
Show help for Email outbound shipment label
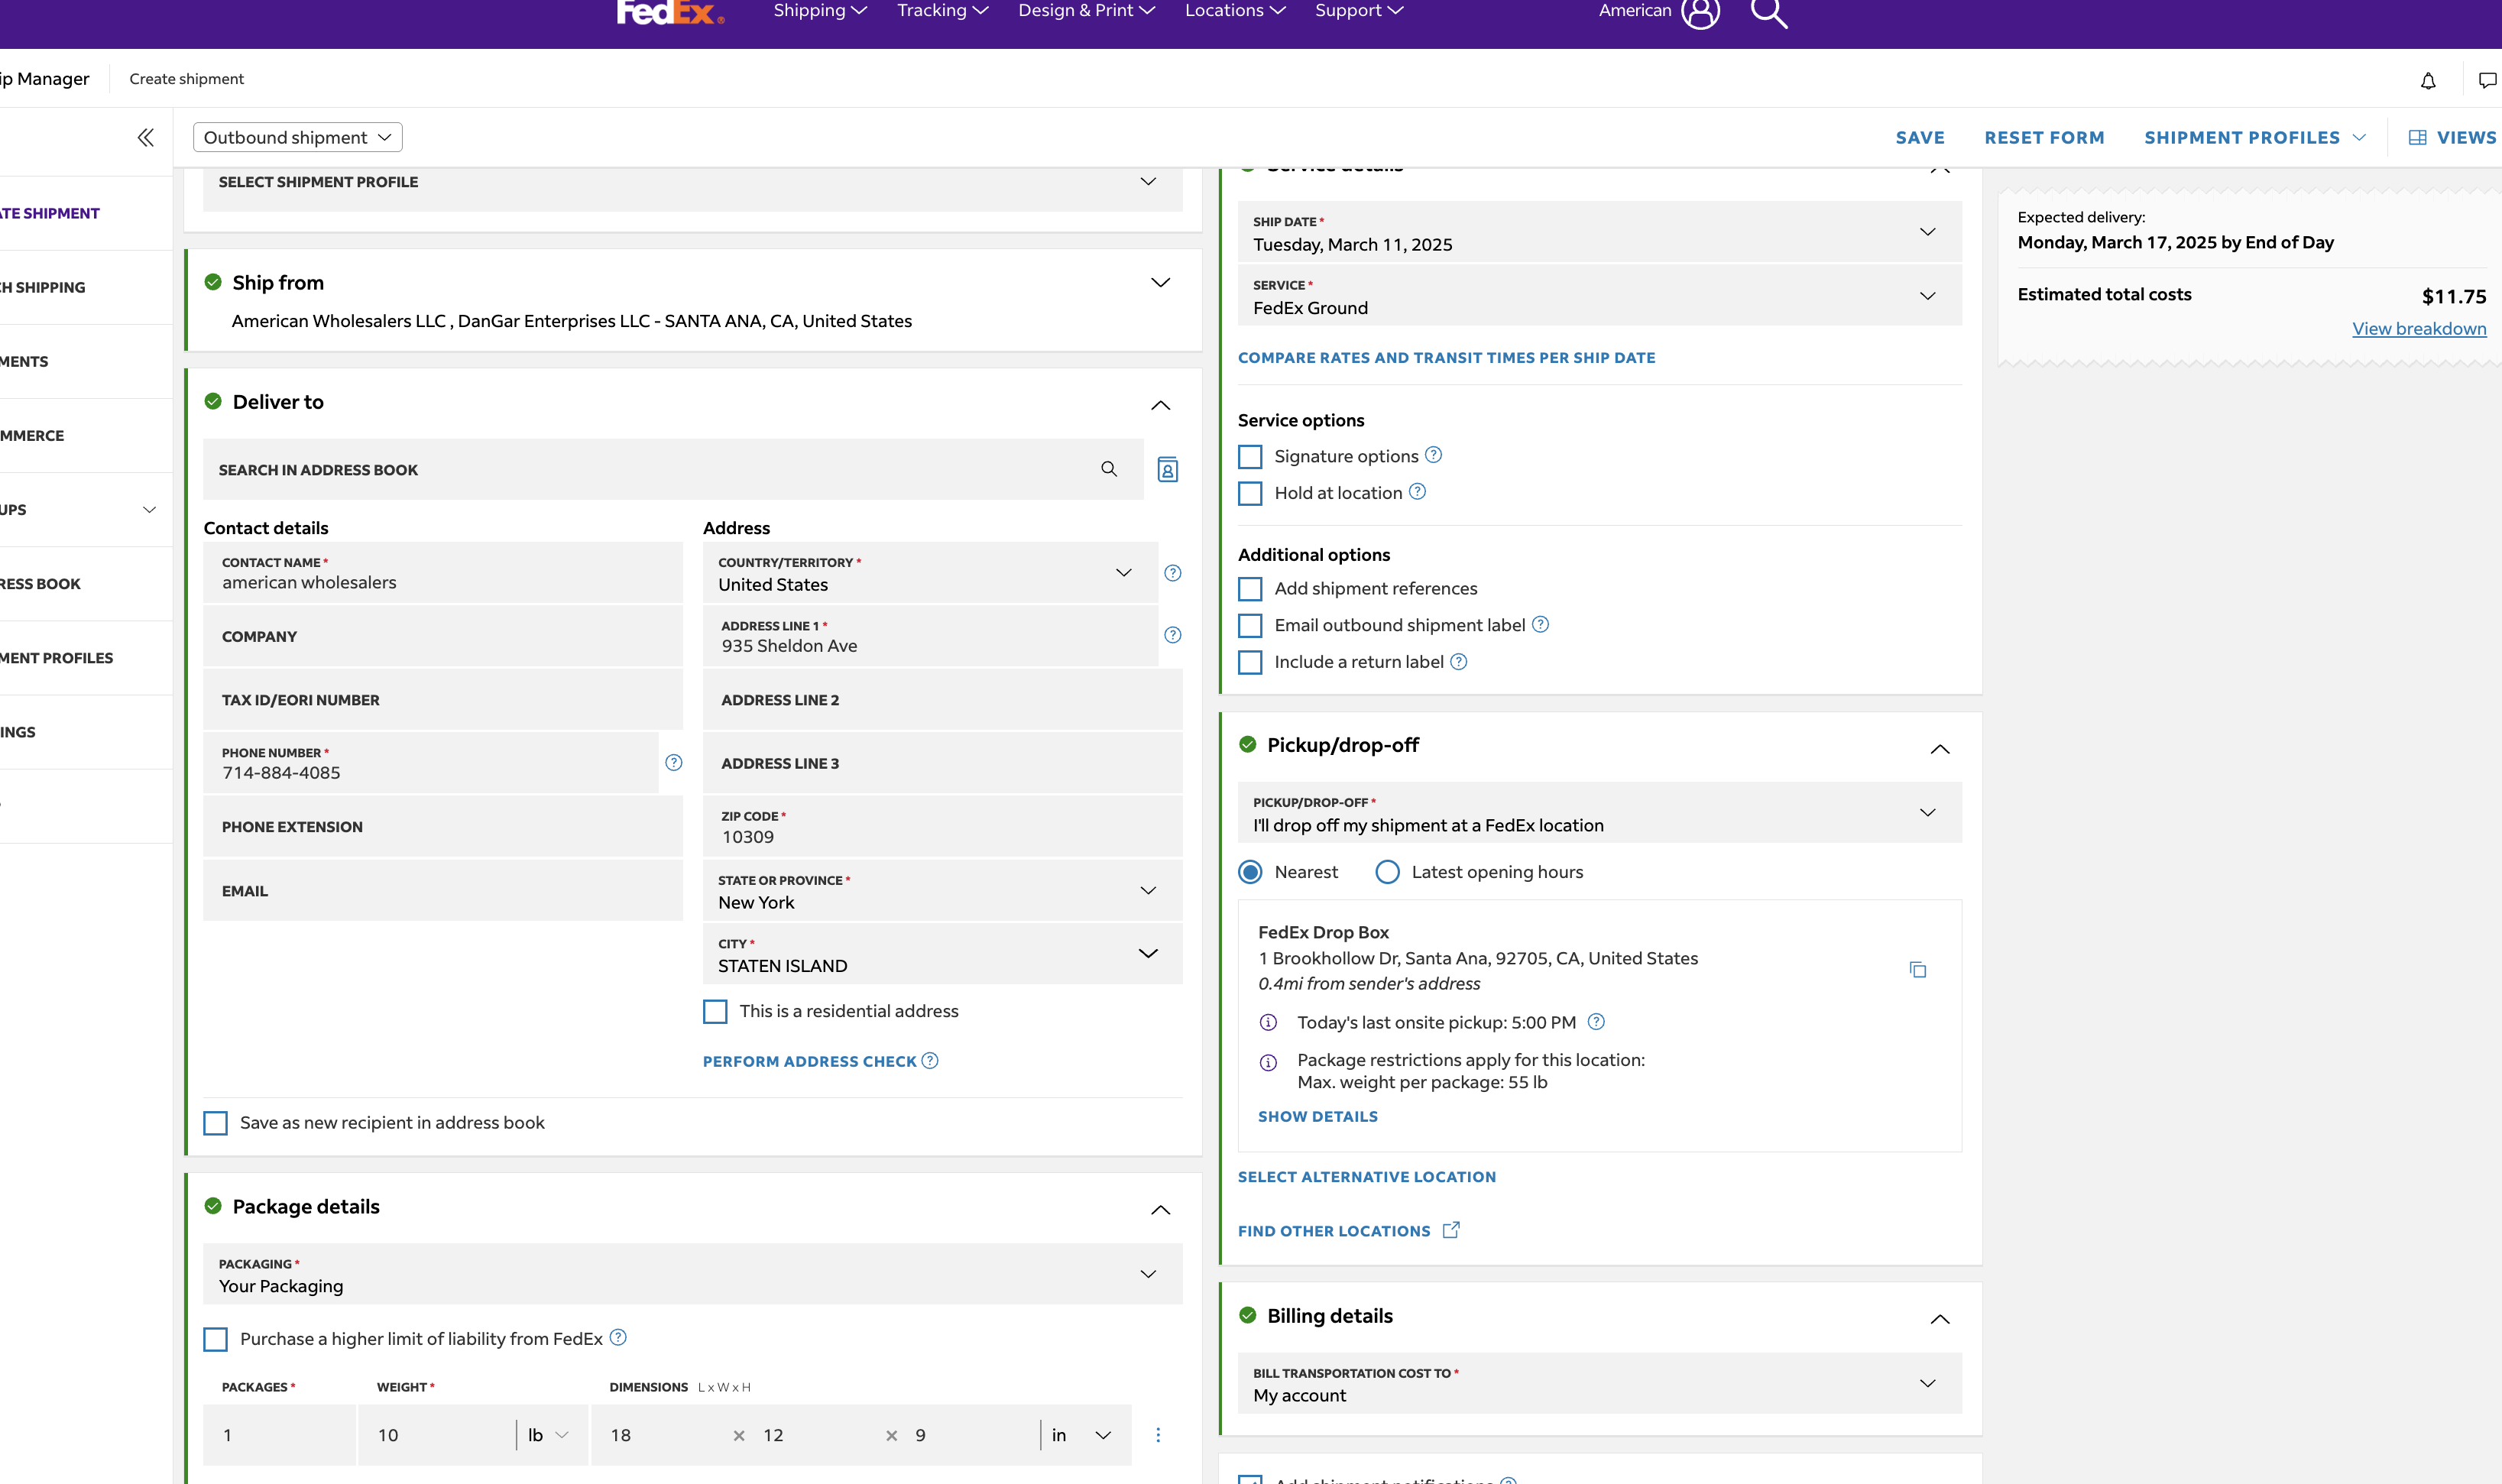(1540, 624)
